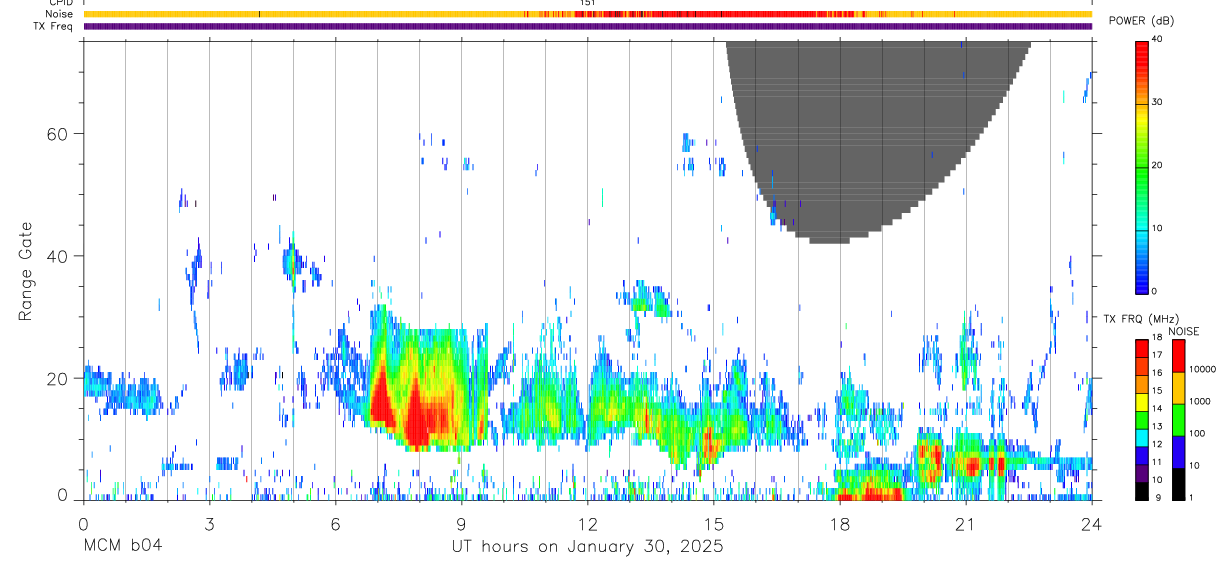The height and width of the screenshot is (567, 1228).
Task: Click the 'MCM b04' label
Action: coord(123,547)
